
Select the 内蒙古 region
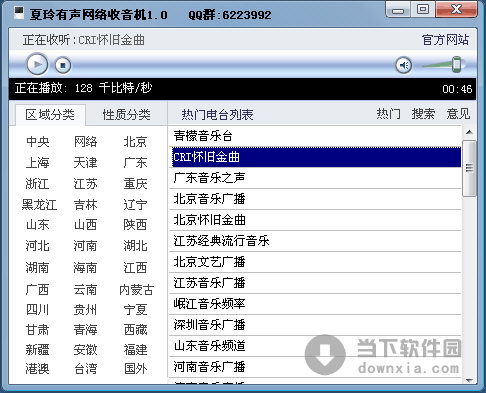click(136, 289)
